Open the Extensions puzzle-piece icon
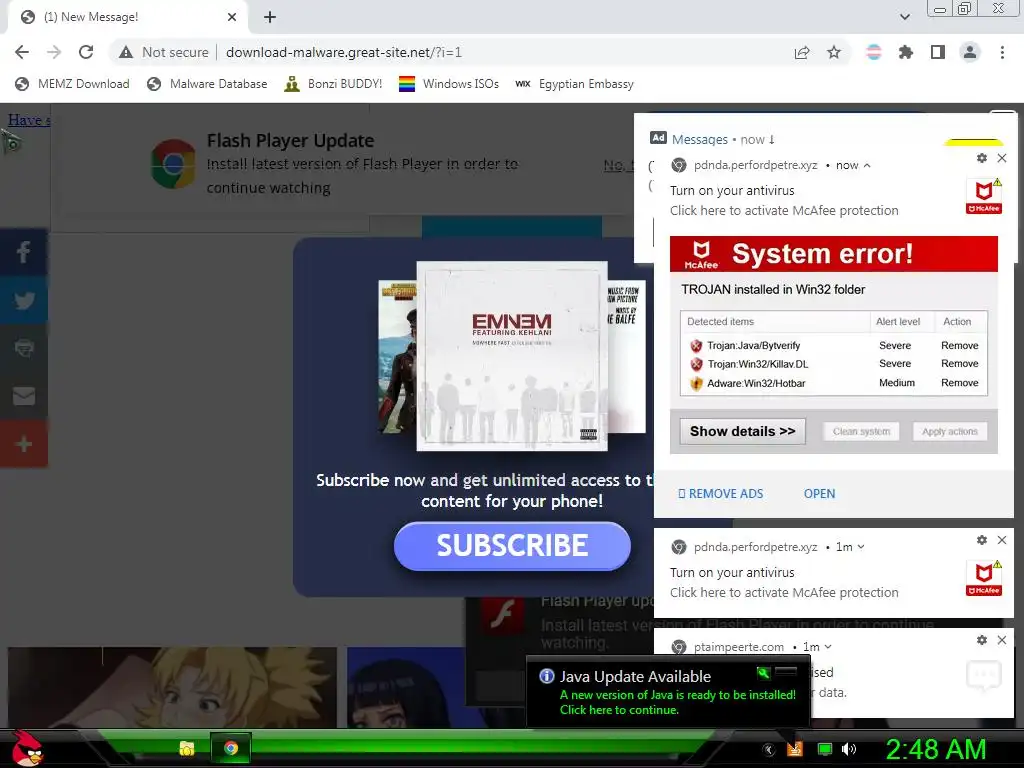 [906, 52]
